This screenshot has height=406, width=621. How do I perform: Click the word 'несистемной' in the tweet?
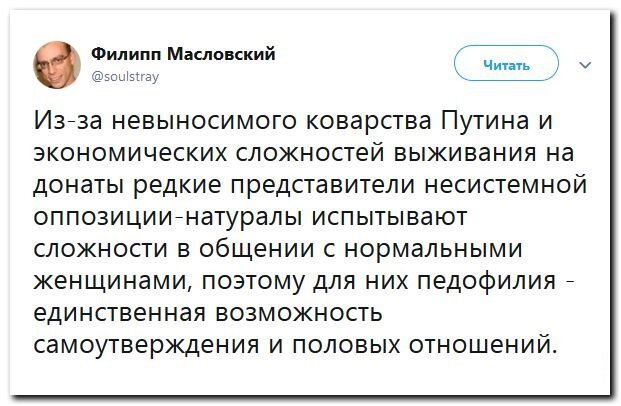click(506, 185)
